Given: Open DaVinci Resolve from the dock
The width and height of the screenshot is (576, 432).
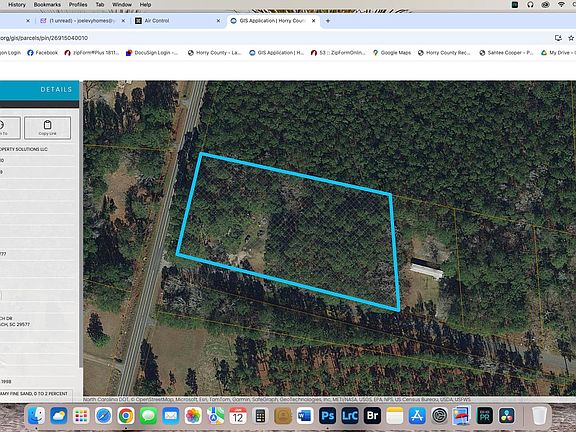Looking at the screenshot, I should point(507,416).
